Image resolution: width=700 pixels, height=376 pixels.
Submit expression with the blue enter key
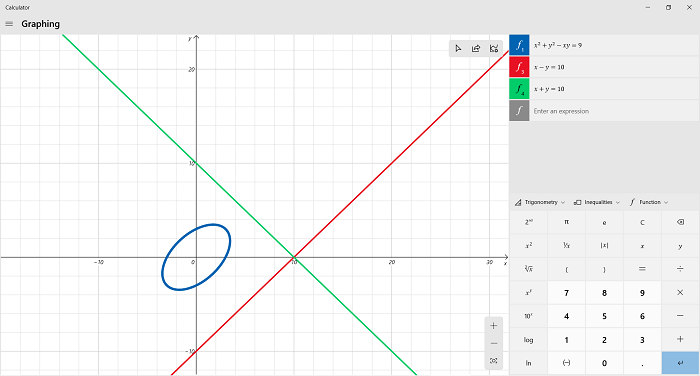(680, 363)
